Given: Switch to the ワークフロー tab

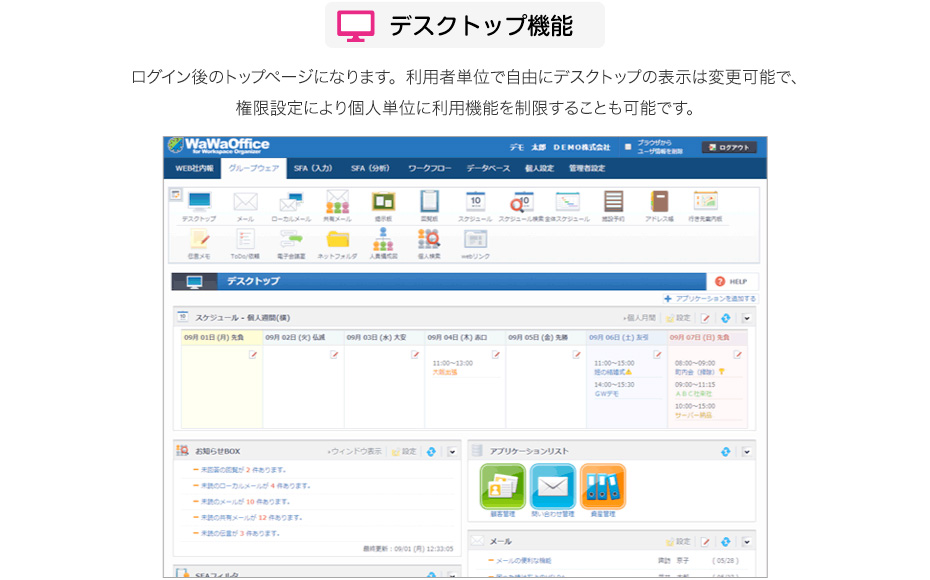Looking at the screenshot, I should (429, 168).
